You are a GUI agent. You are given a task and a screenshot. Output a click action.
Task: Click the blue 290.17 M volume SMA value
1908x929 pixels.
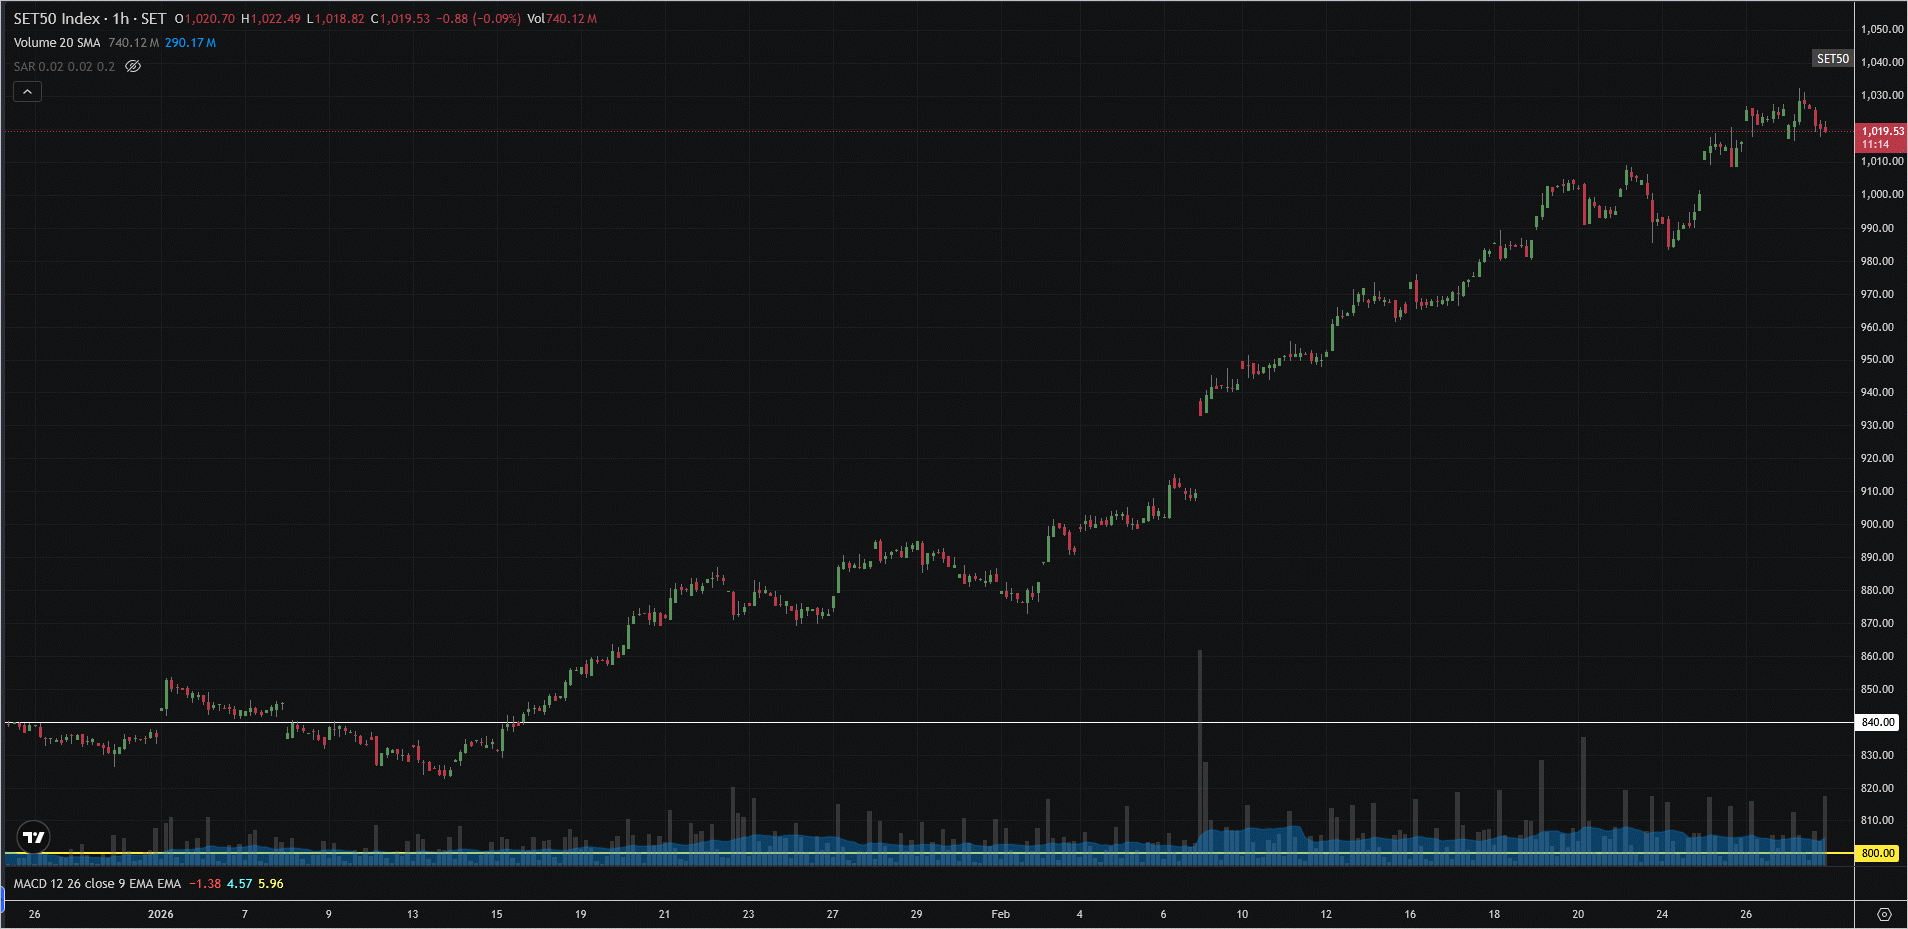pos(190,43)
